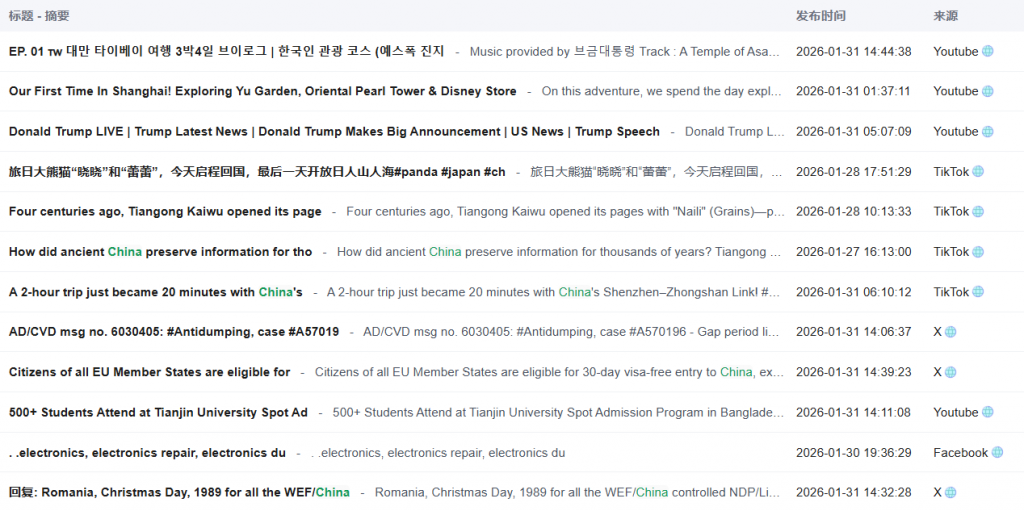Click globe icon beside Youtube in Taipei vlog row

[x=988, y=51]
